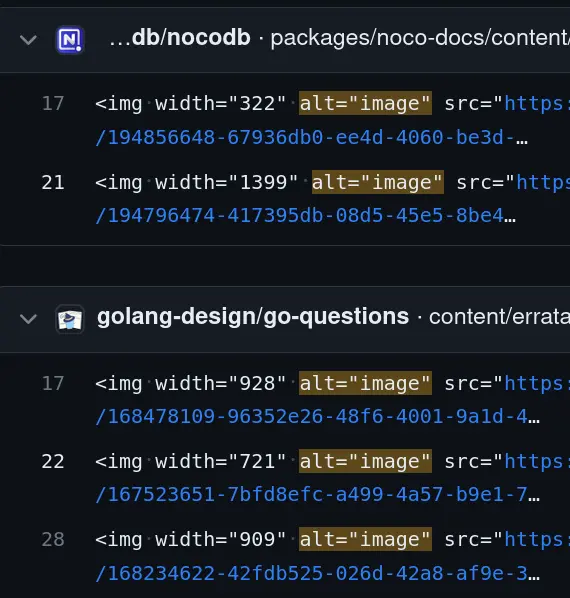Jump to line 28 in go-questions result
This screenshot has height=598, width=570.
pos(53,539)
